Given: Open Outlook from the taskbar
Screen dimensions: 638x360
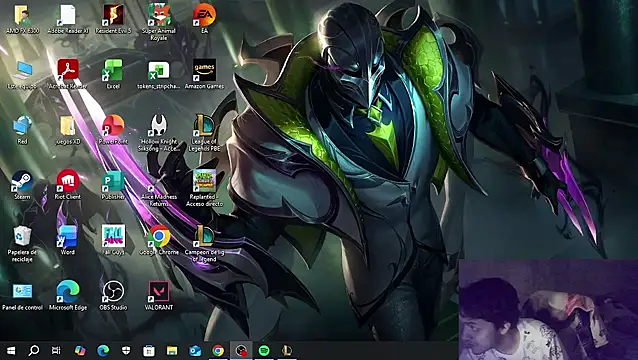Looking at the screenshot, I should pos(195,350).
